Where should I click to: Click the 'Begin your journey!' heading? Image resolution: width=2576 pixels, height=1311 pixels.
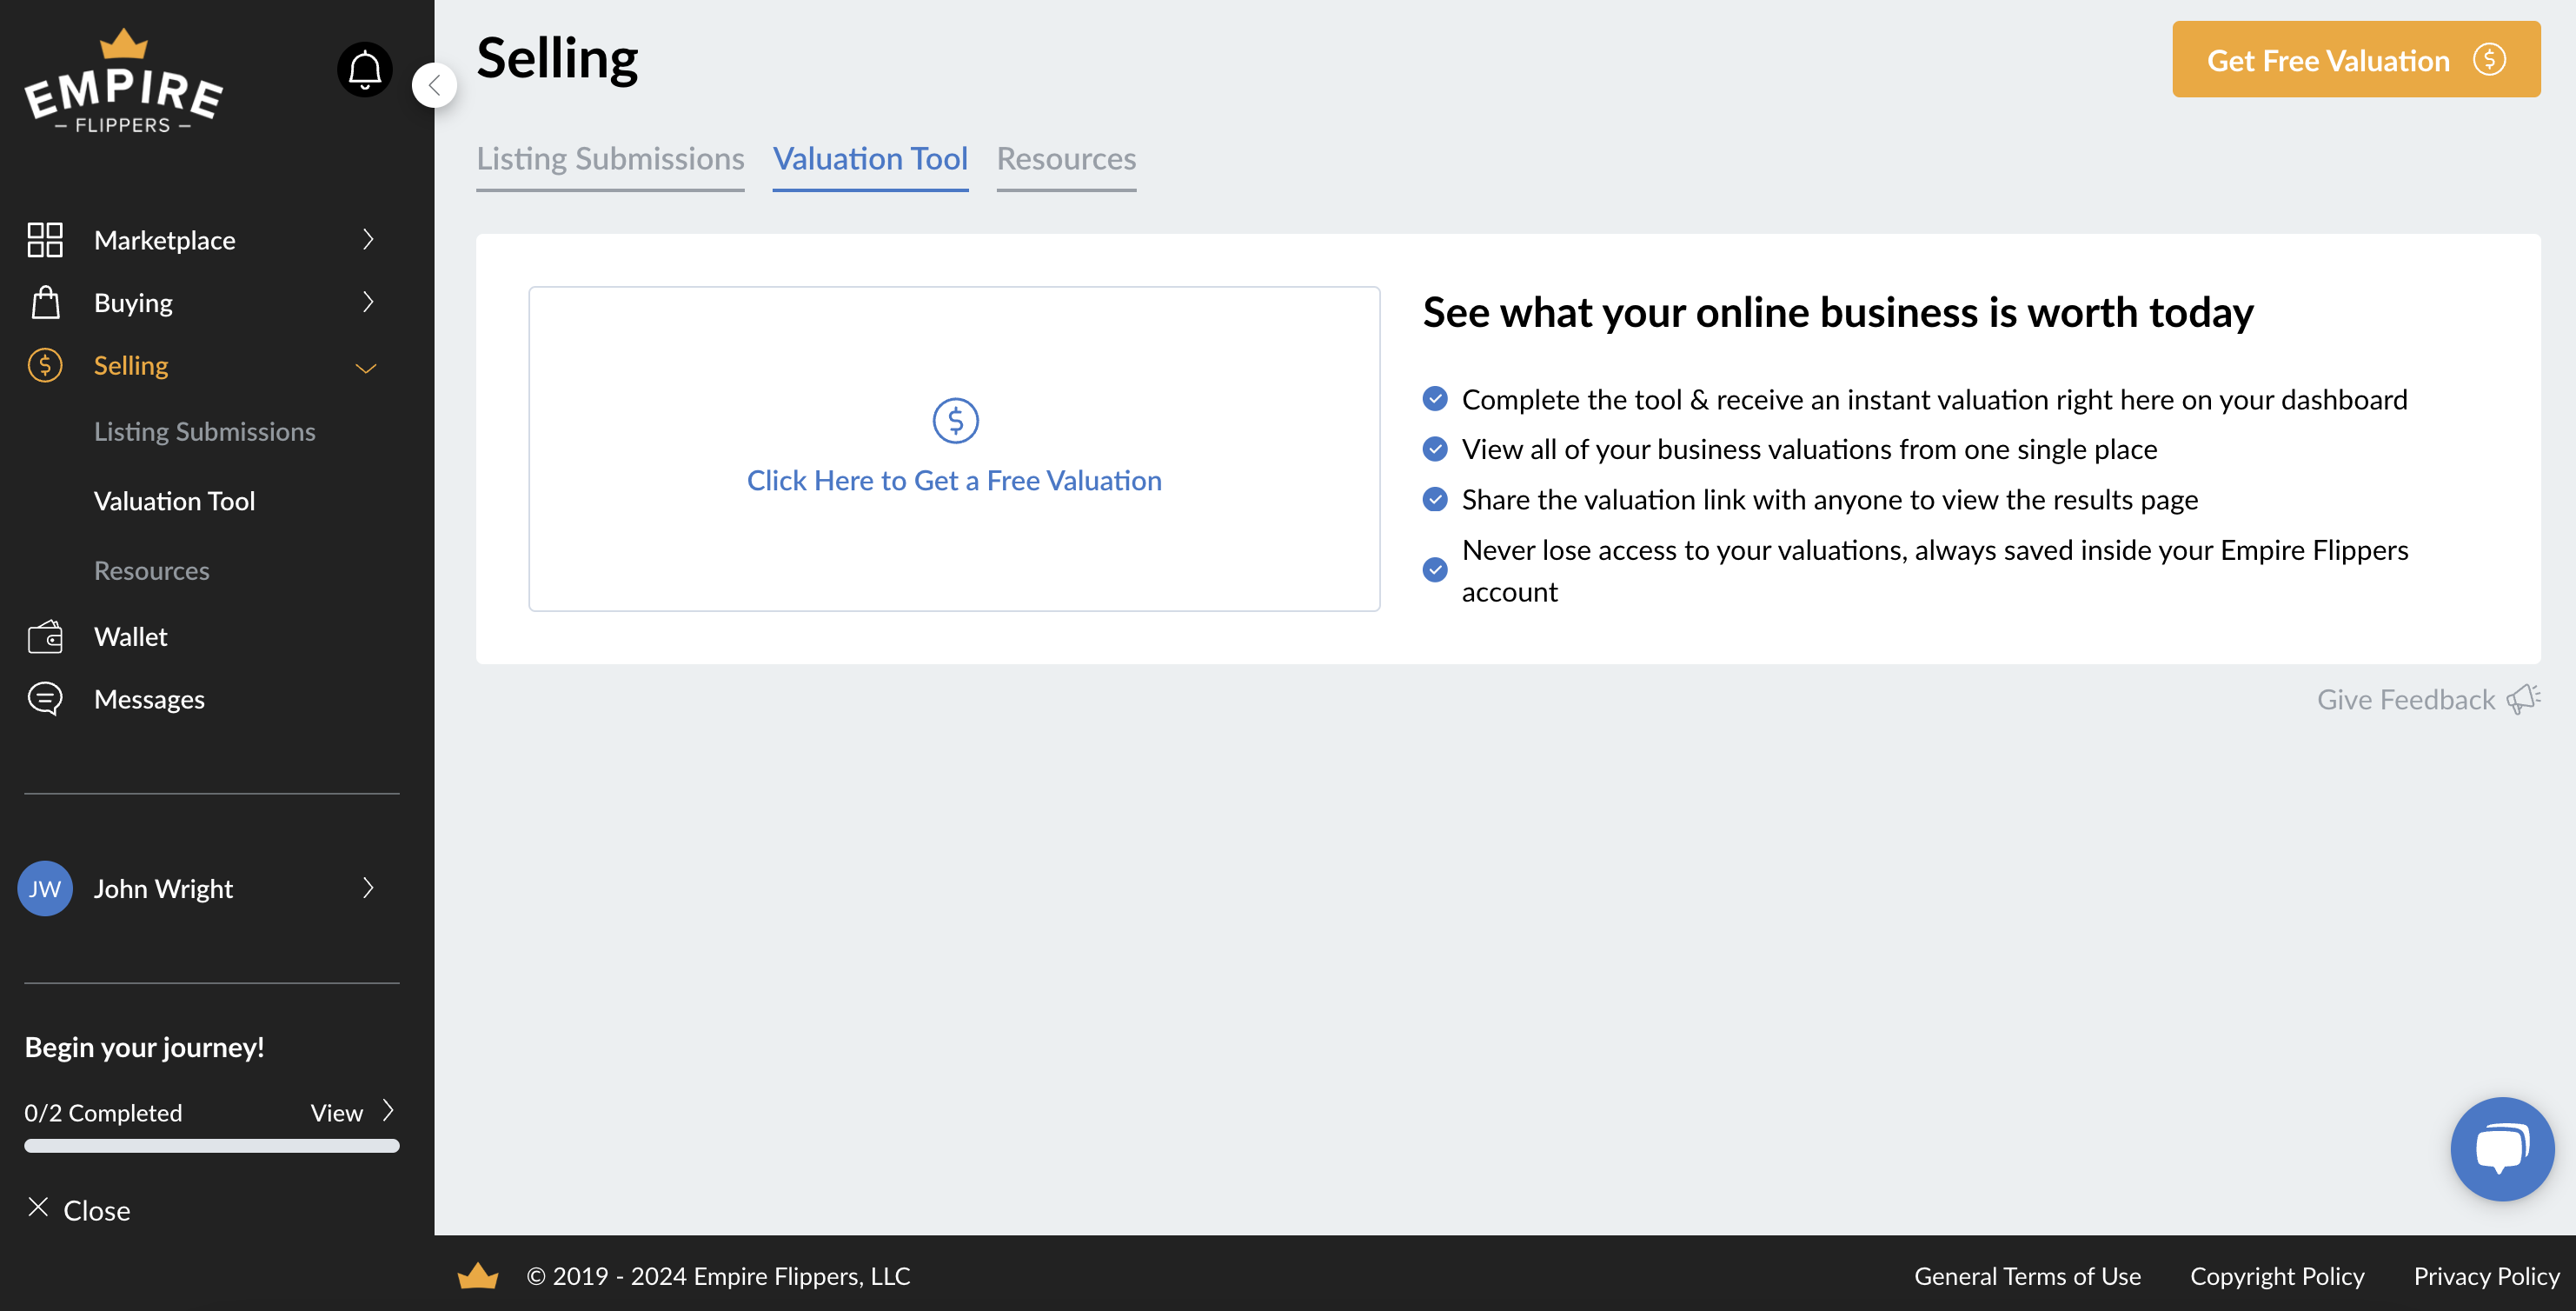pyautogui.click(x=144, y=1047)
